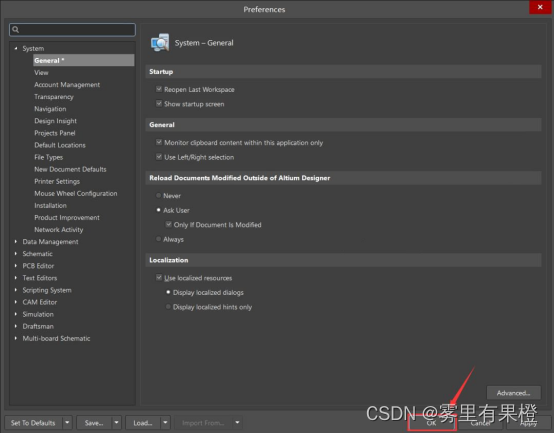The height and width of the screenshot is (433, 554).
Task: Select the PCB Editor category label
Action: tap(38, 266)
